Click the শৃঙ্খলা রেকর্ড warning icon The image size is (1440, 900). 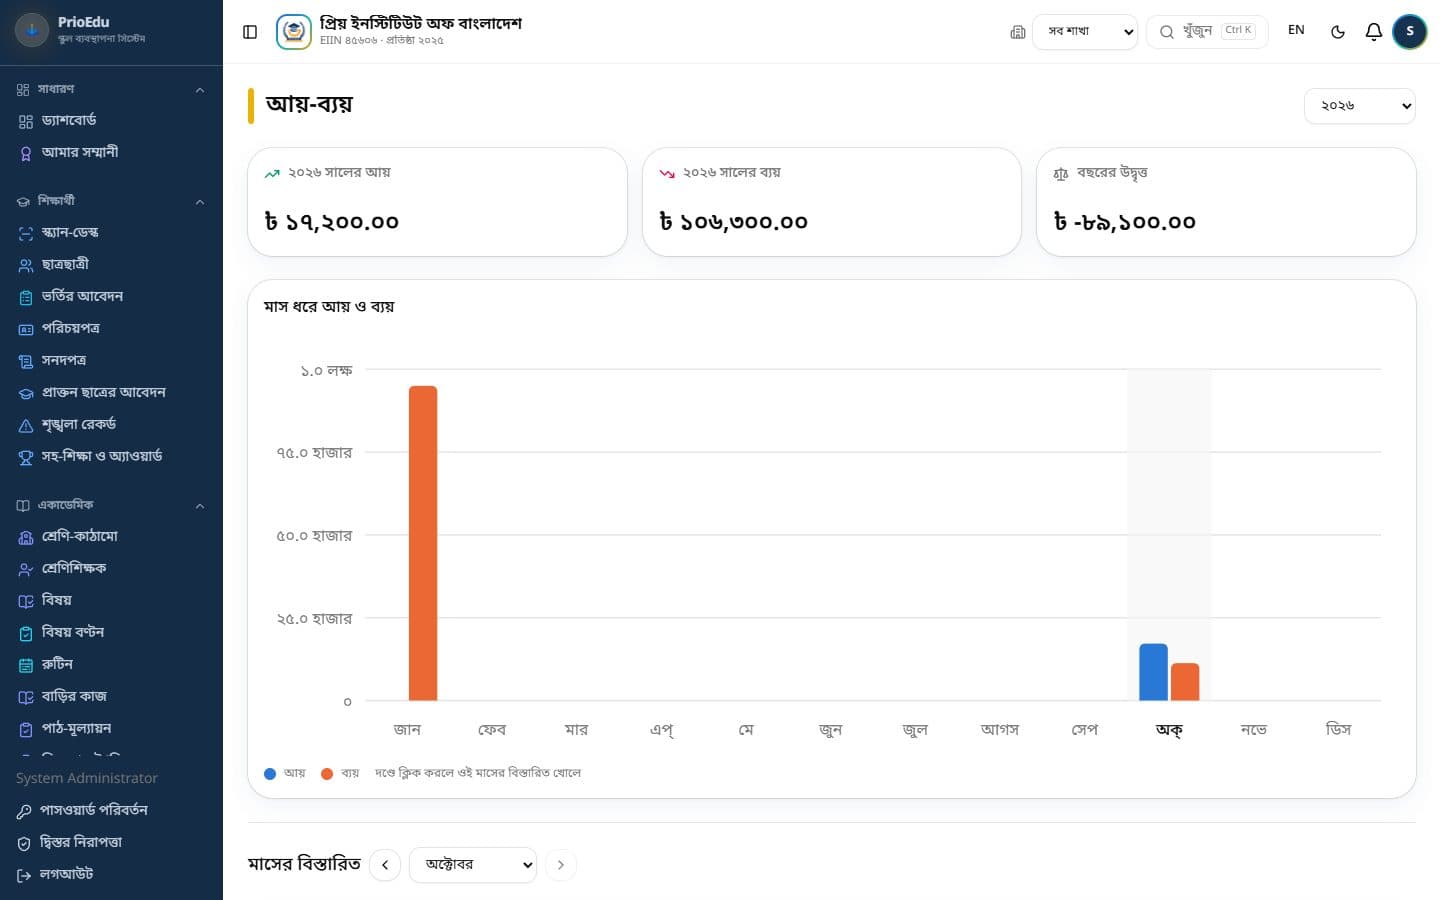(x=26, y=425)
